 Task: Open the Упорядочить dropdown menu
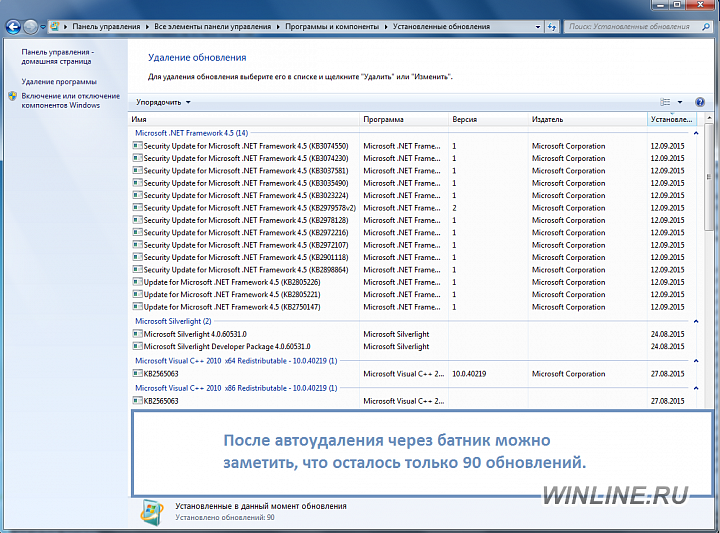click(163, 102)
